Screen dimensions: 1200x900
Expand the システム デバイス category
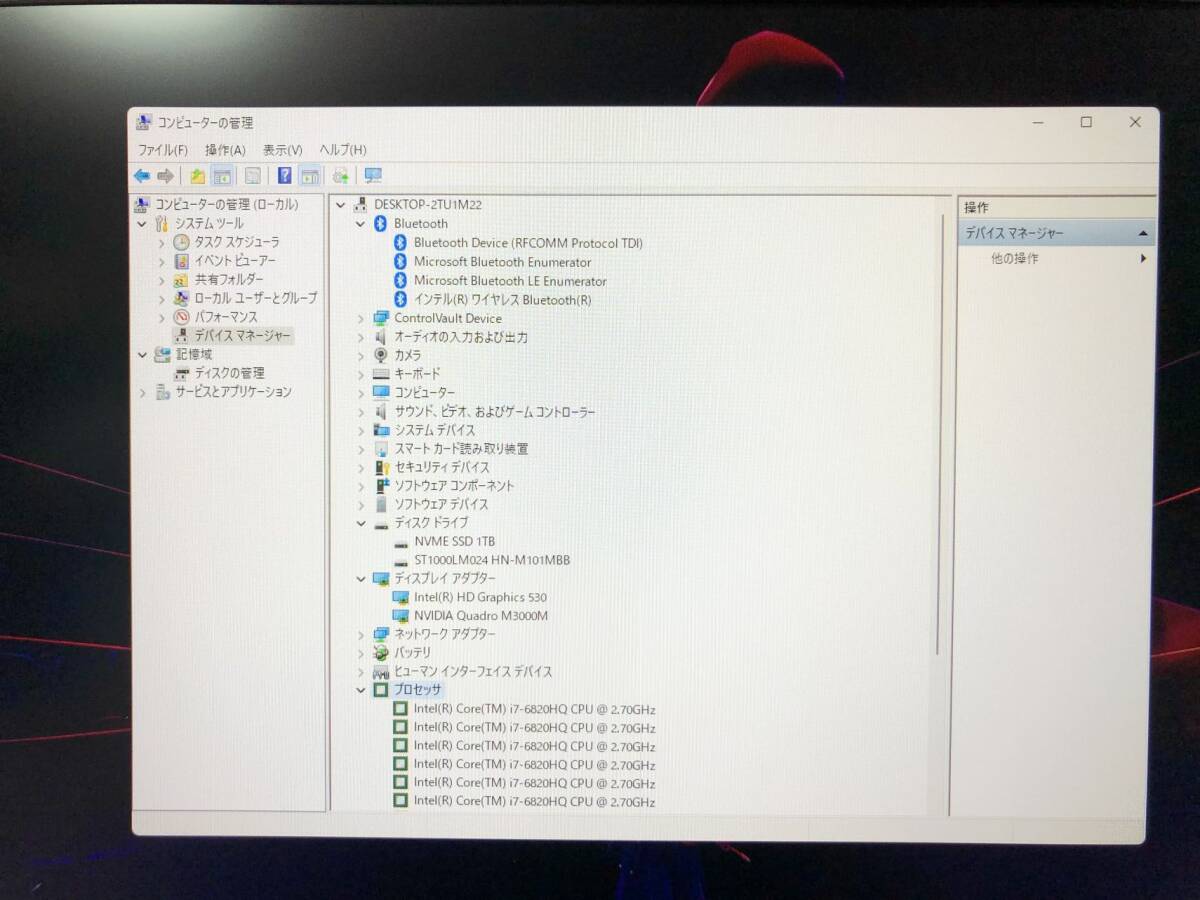coord(361,430)
